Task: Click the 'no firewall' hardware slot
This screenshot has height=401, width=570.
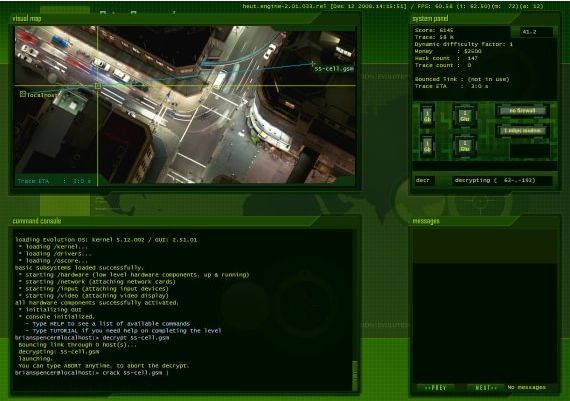Action: click(522, 111)
